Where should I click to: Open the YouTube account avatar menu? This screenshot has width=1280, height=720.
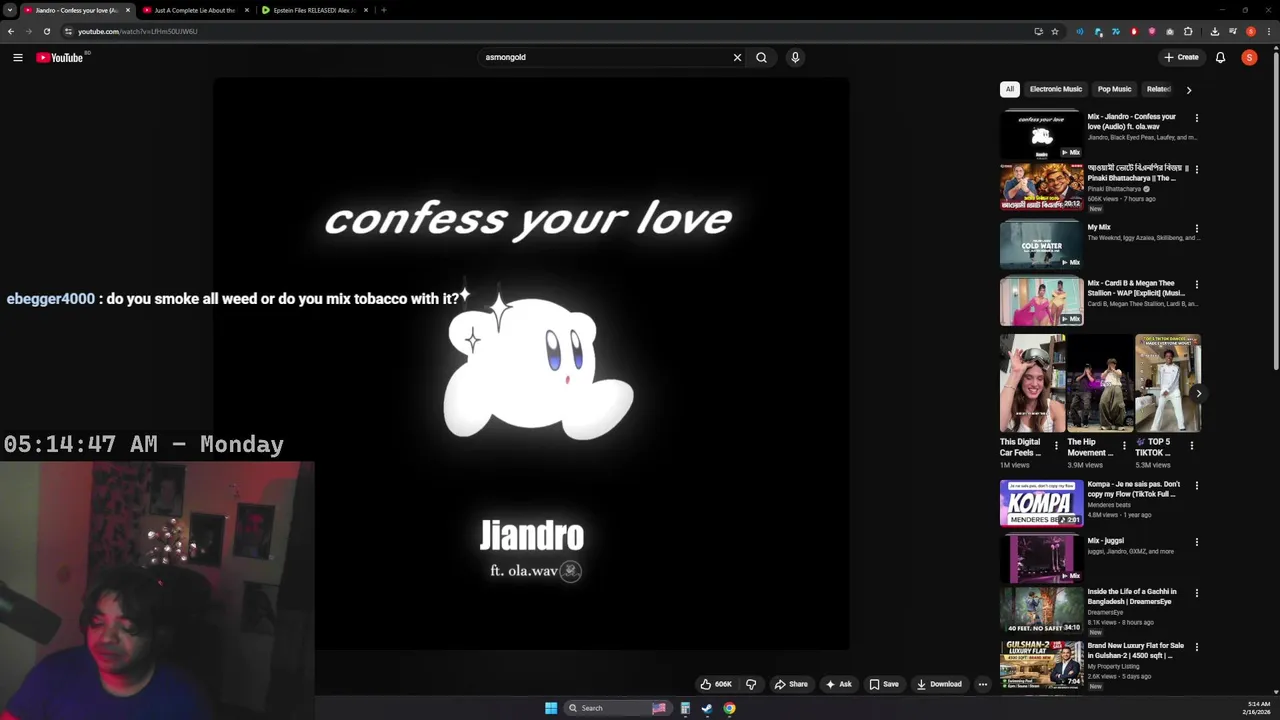coord(1249,57)
